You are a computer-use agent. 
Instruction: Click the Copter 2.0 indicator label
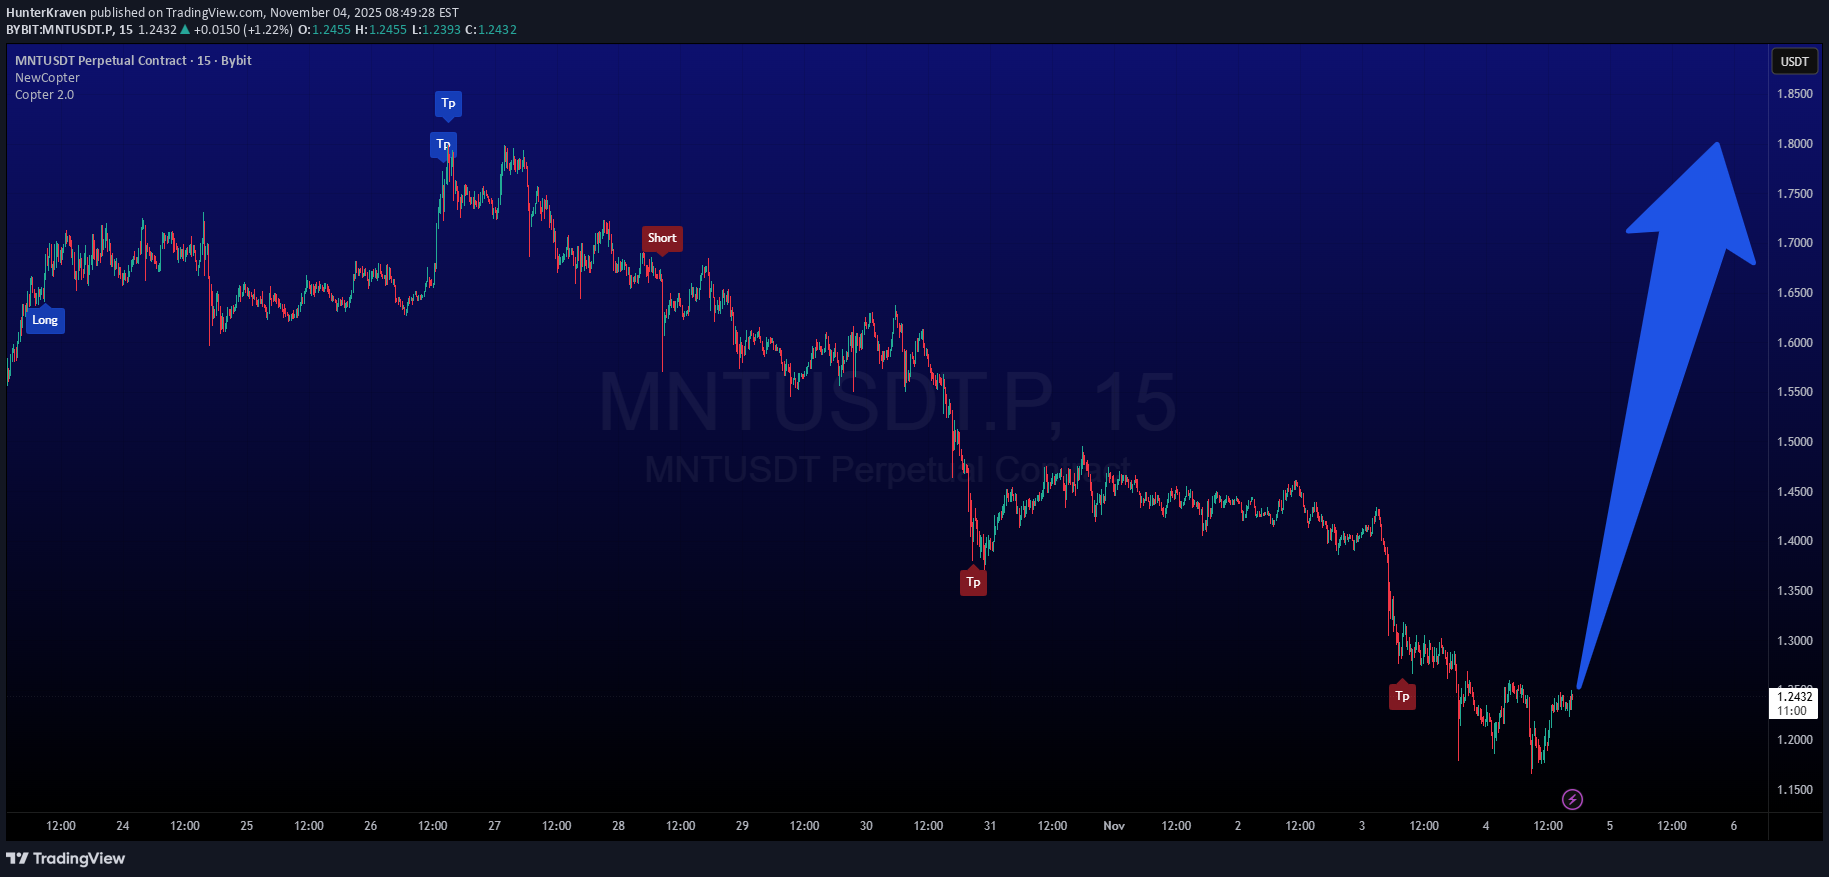44,95
